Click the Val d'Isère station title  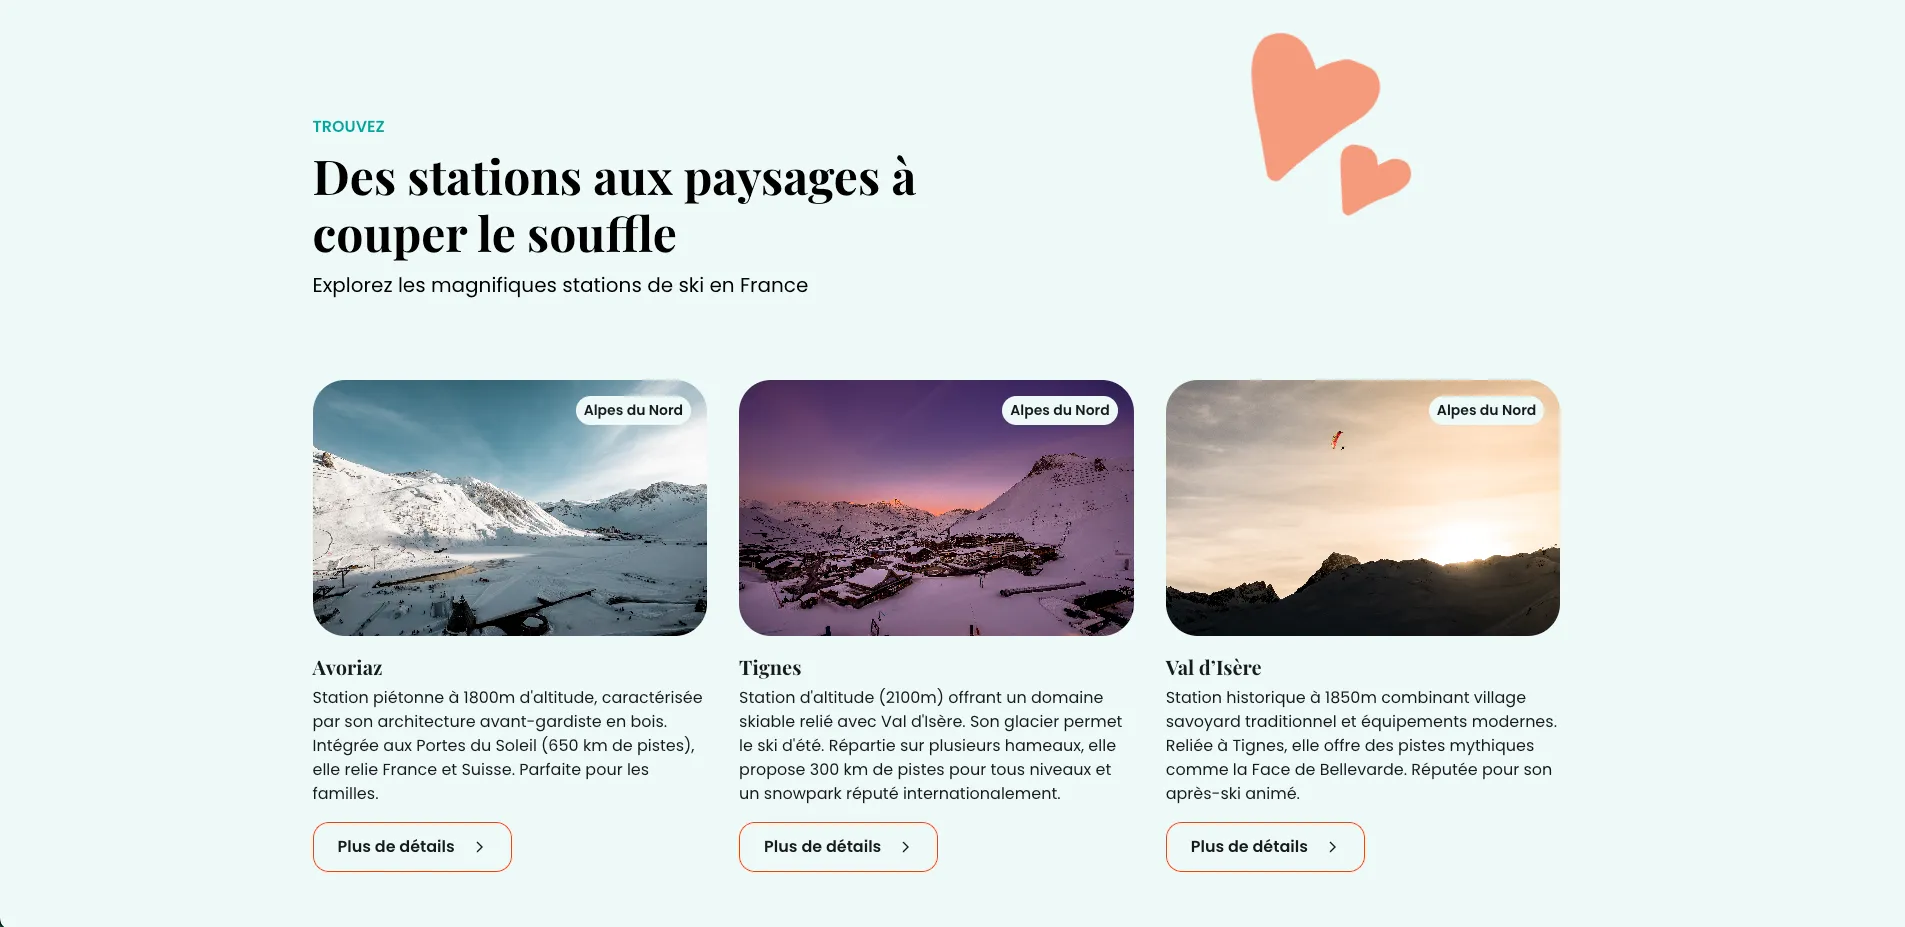(1213, 668)
